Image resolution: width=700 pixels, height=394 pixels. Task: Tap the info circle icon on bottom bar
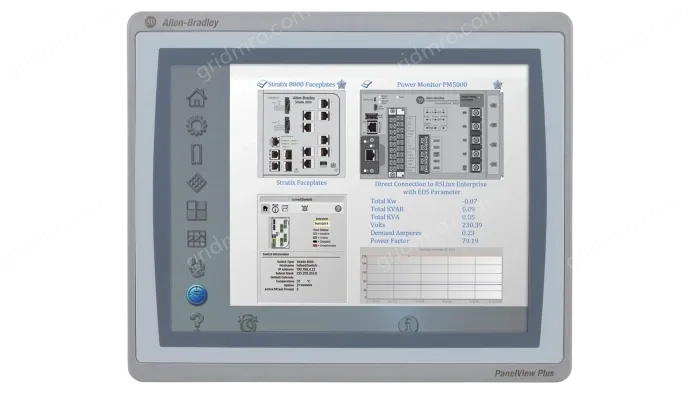pyautogui.click(x=408, y=324)
